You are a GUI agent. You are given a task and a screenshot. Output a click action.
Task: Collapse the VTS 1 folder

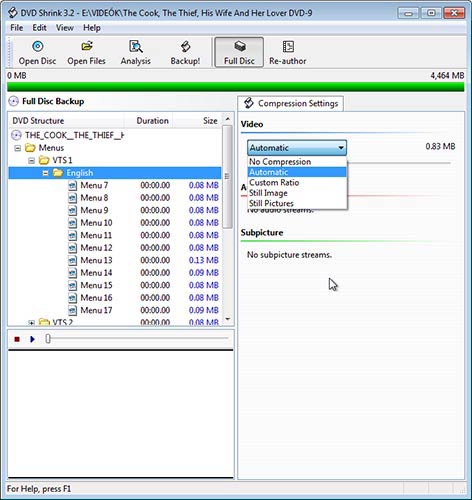click(x=31, y=161)
